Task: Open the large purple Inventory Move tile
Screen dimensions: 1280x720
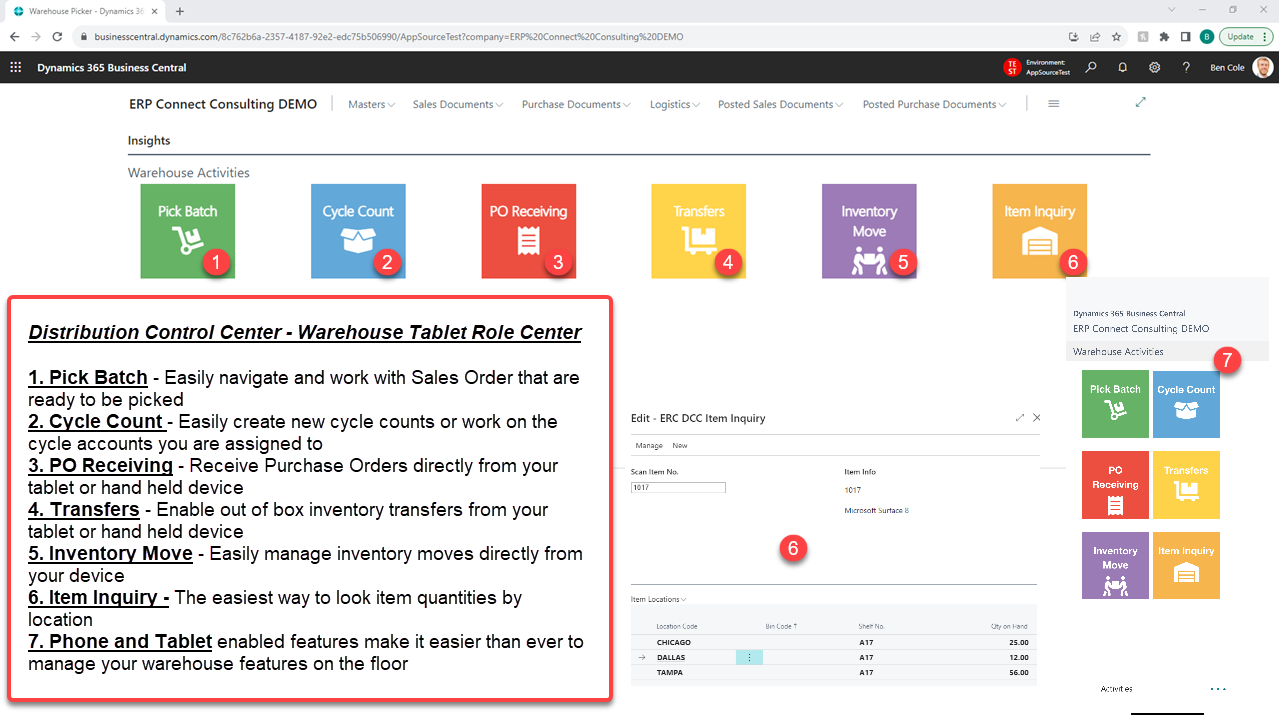Action: pos(869,231)
